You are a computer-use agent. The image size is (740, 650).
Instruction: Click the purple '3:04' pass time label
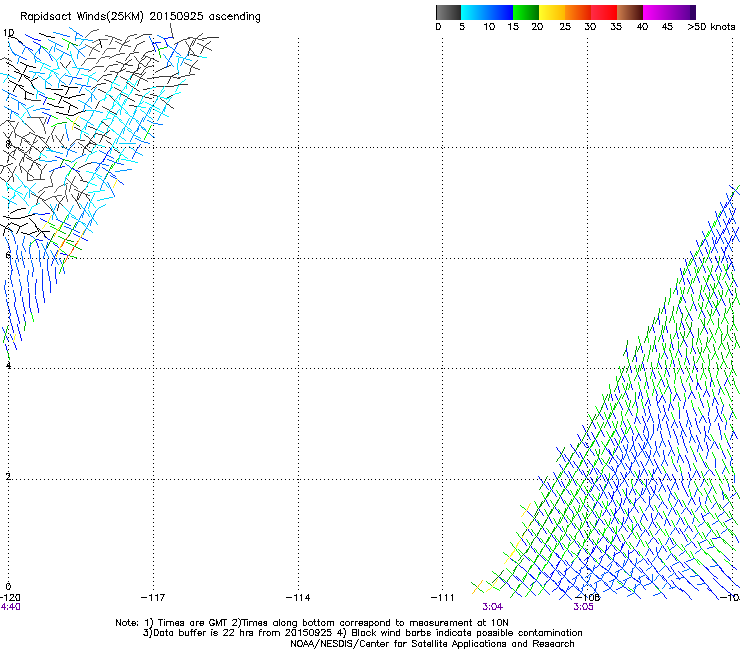click(492, 607)
